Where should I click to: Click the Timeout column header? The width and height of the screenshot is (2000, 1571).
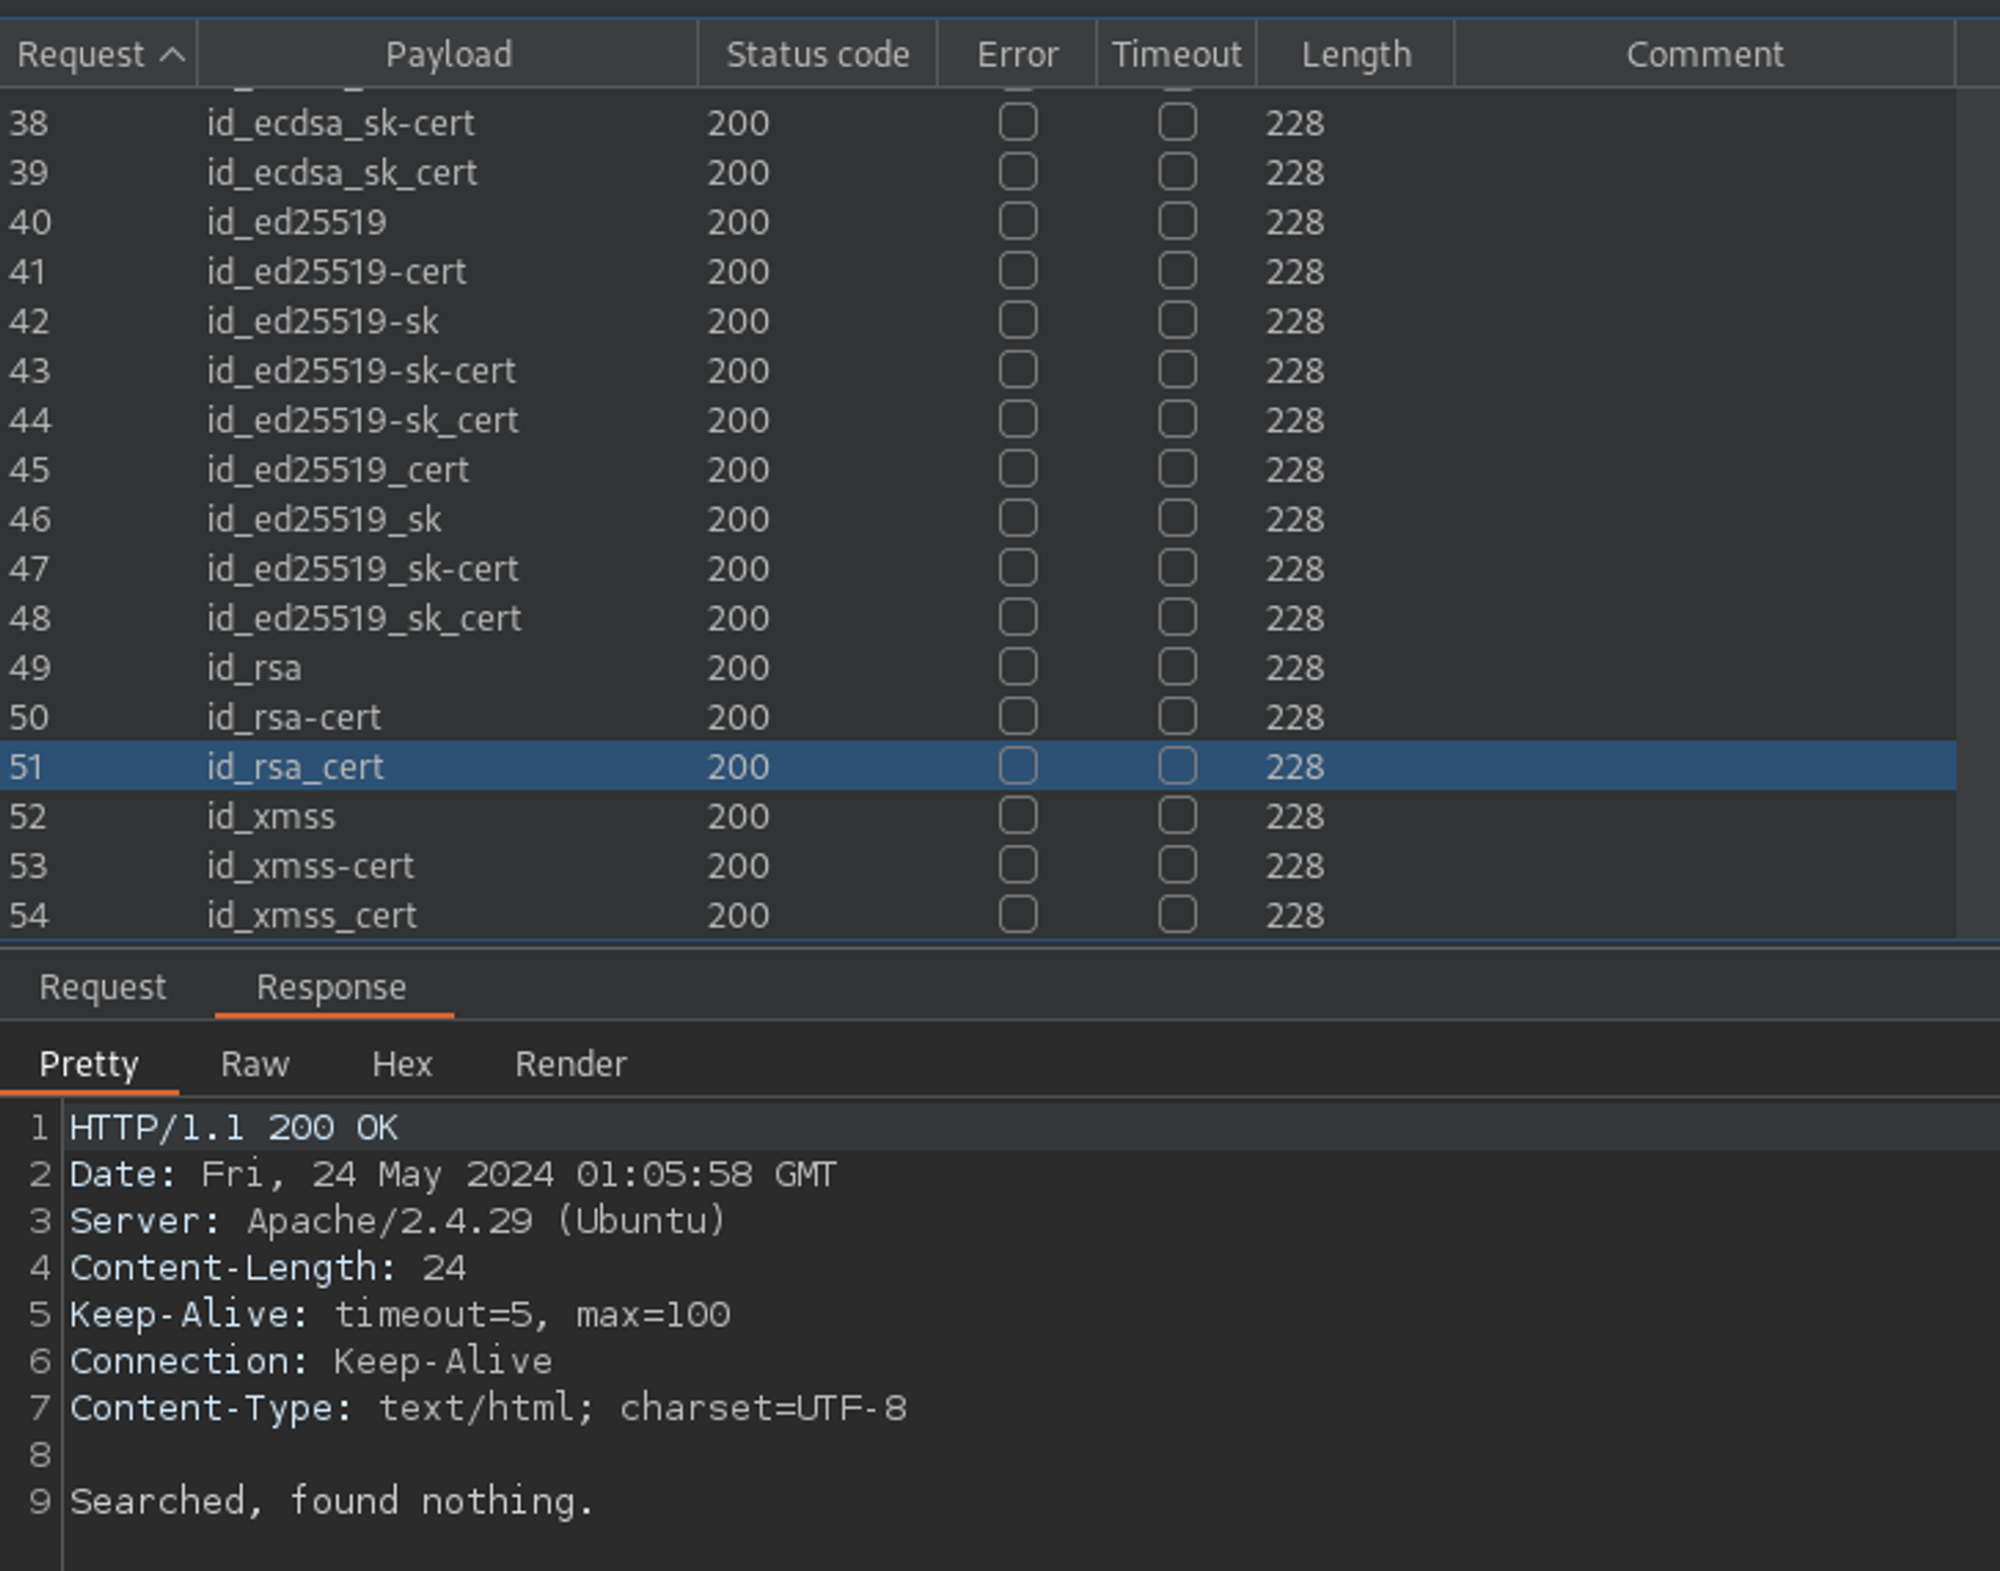(1176, 55)
